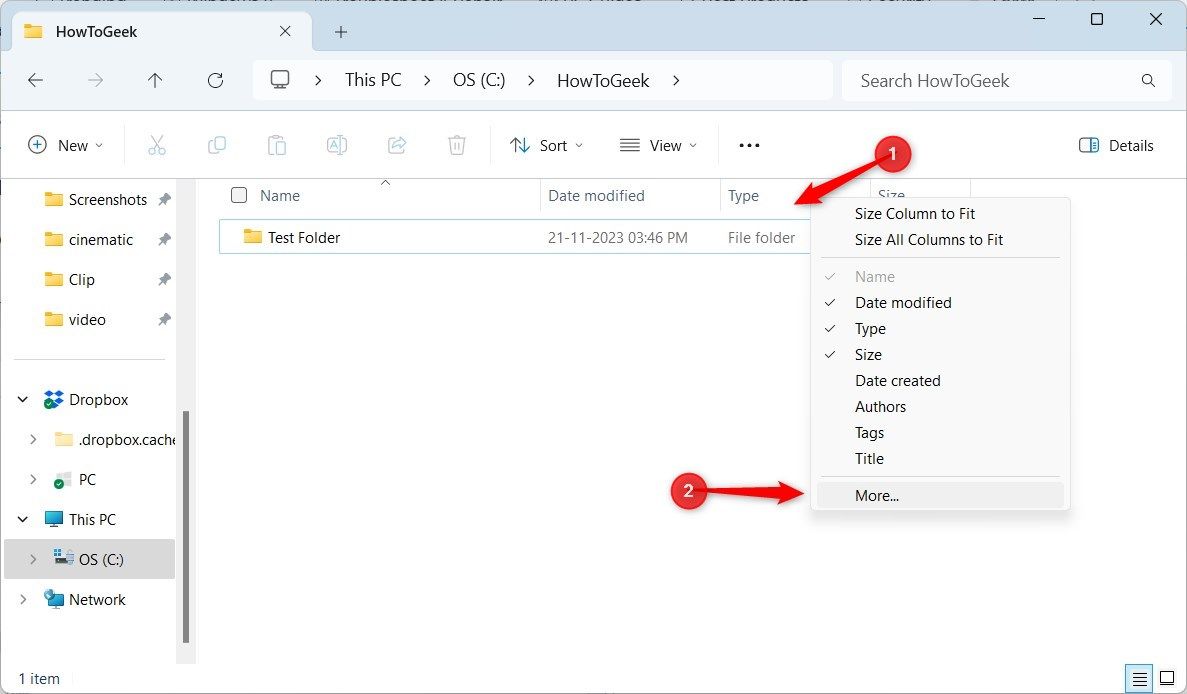Image resolution: width=1187 pixels, height=694 pixels.
Task: Sort by the Type column header
Action: [x=743, y=195]
